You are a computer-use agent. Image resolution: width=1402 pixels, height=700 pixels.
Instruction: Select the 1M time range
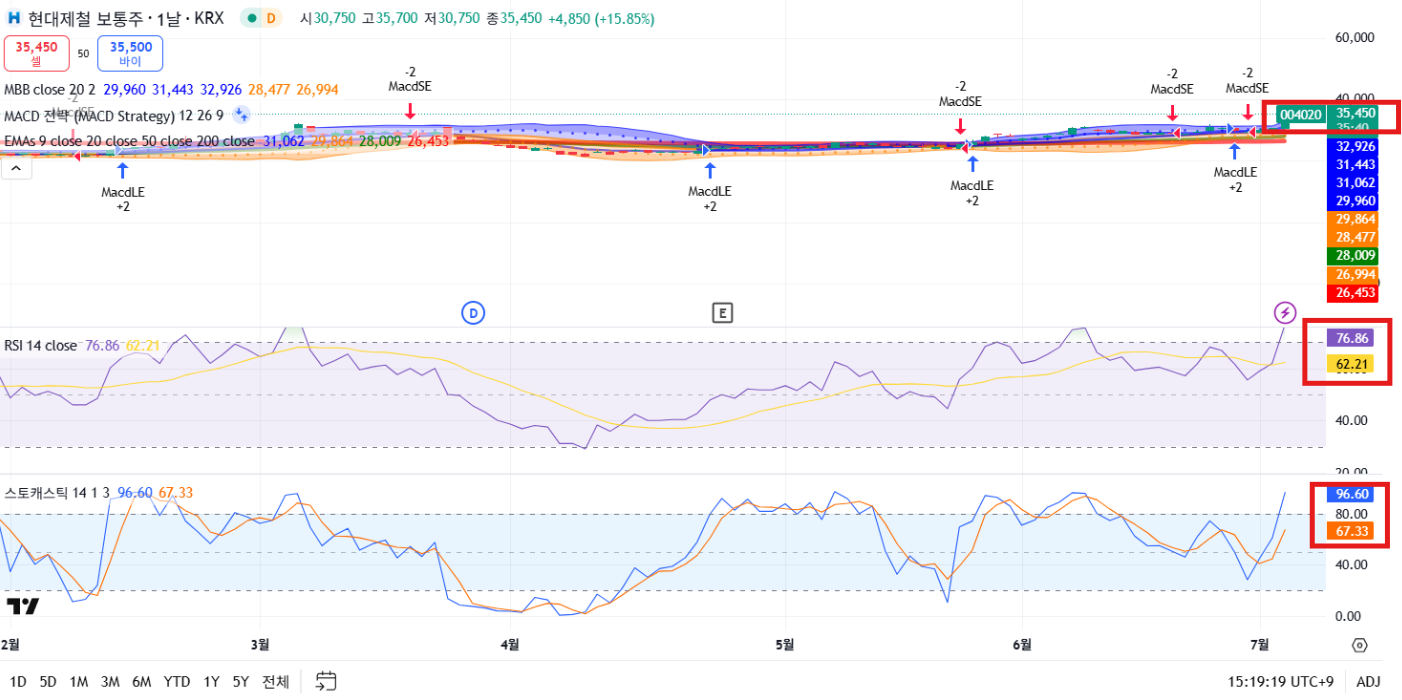[79, 682]
